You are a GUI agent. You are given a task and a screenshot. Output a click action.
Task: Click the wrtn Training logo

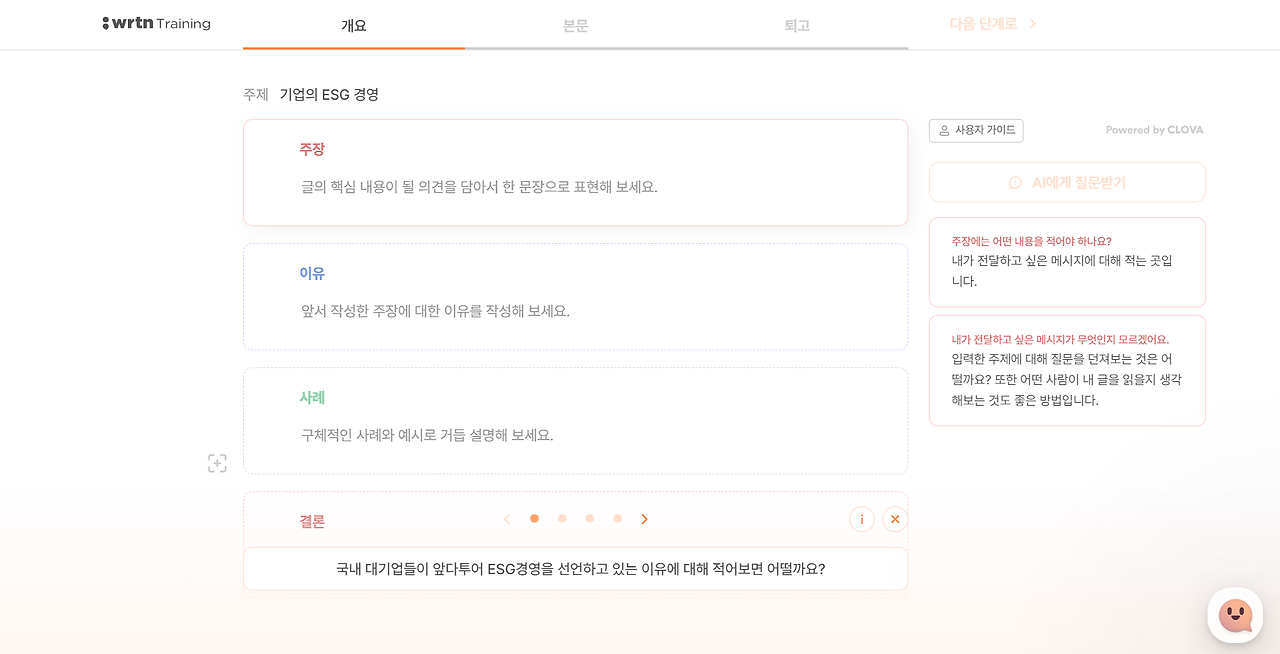click(156, 23)
